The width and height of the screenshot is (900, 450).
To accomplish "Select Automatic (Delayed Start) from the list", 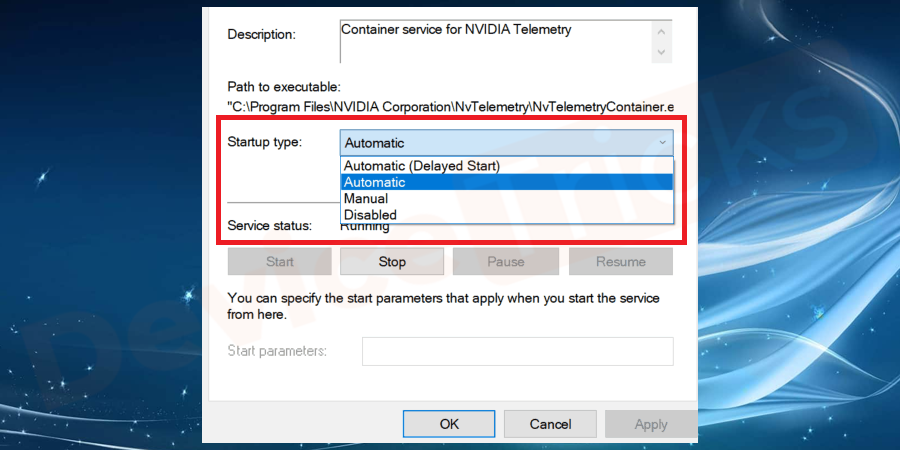I will click(x=421, y=166).
